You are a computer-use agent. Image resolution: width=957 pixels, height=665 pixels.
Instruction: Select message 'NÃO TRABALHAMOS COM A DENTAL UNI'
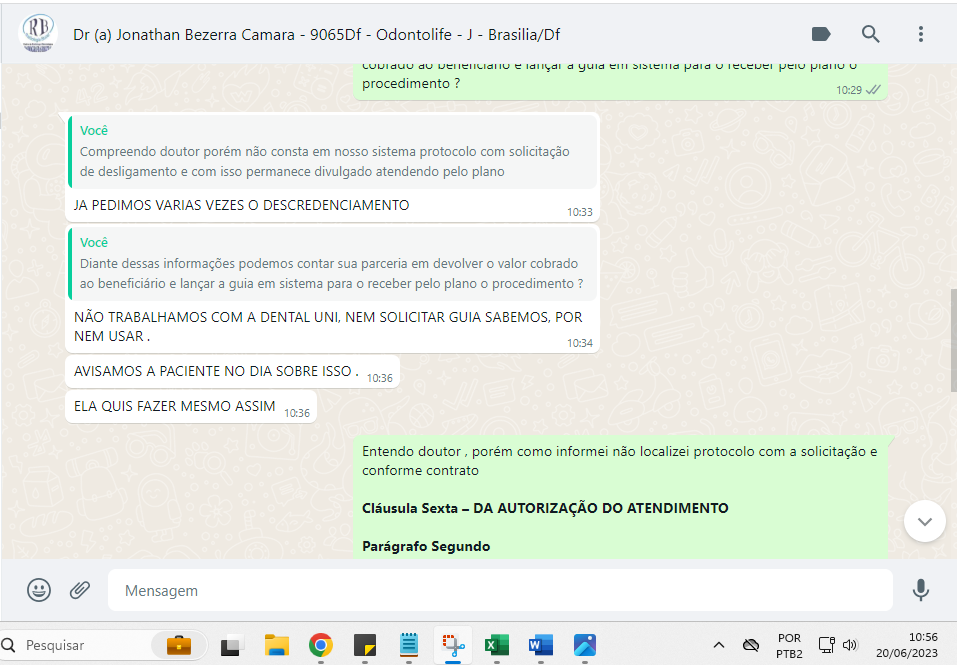pos(328,326)
